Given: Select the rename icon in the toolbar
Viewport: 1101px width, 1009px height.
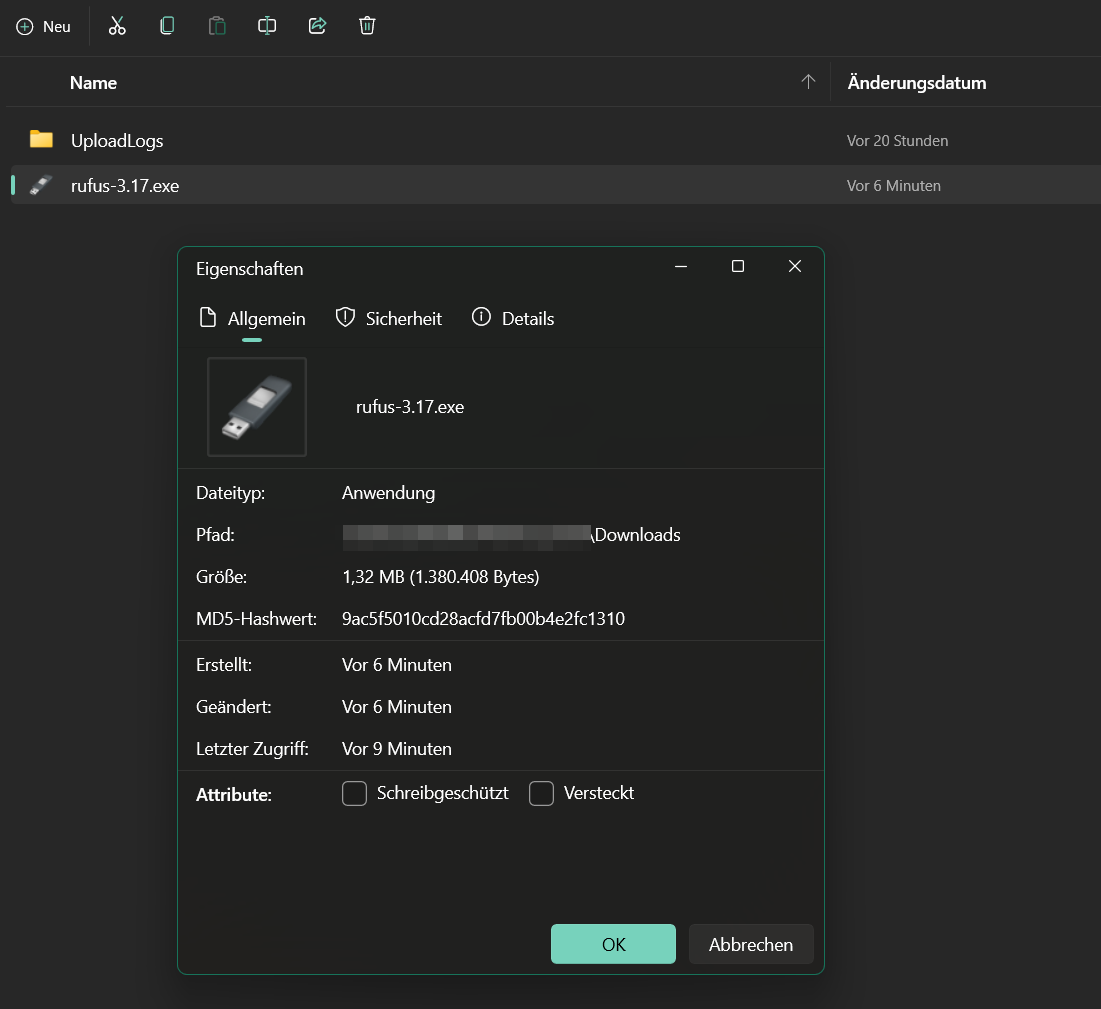Looking at the screenshot, I should [x=267, y=25].
